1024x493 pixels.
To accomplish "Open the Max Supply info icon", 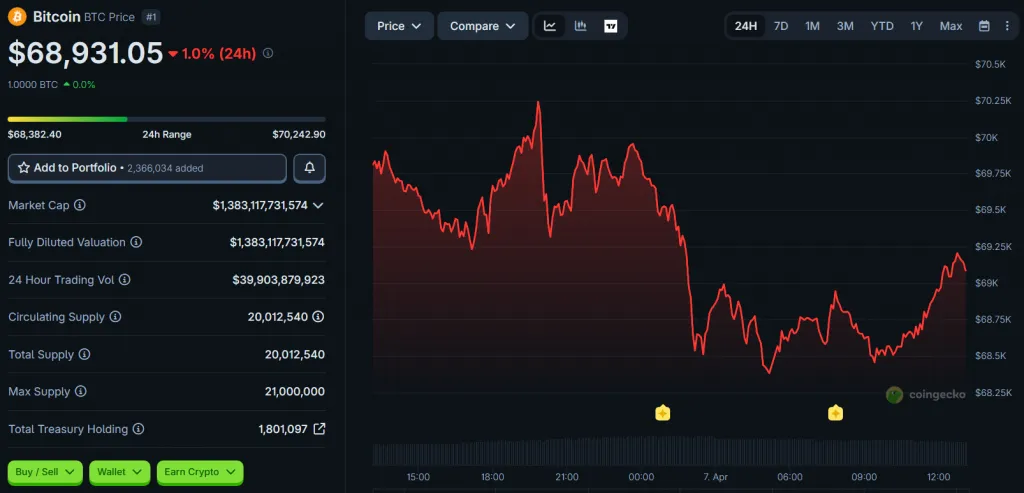I will [80, 392].
